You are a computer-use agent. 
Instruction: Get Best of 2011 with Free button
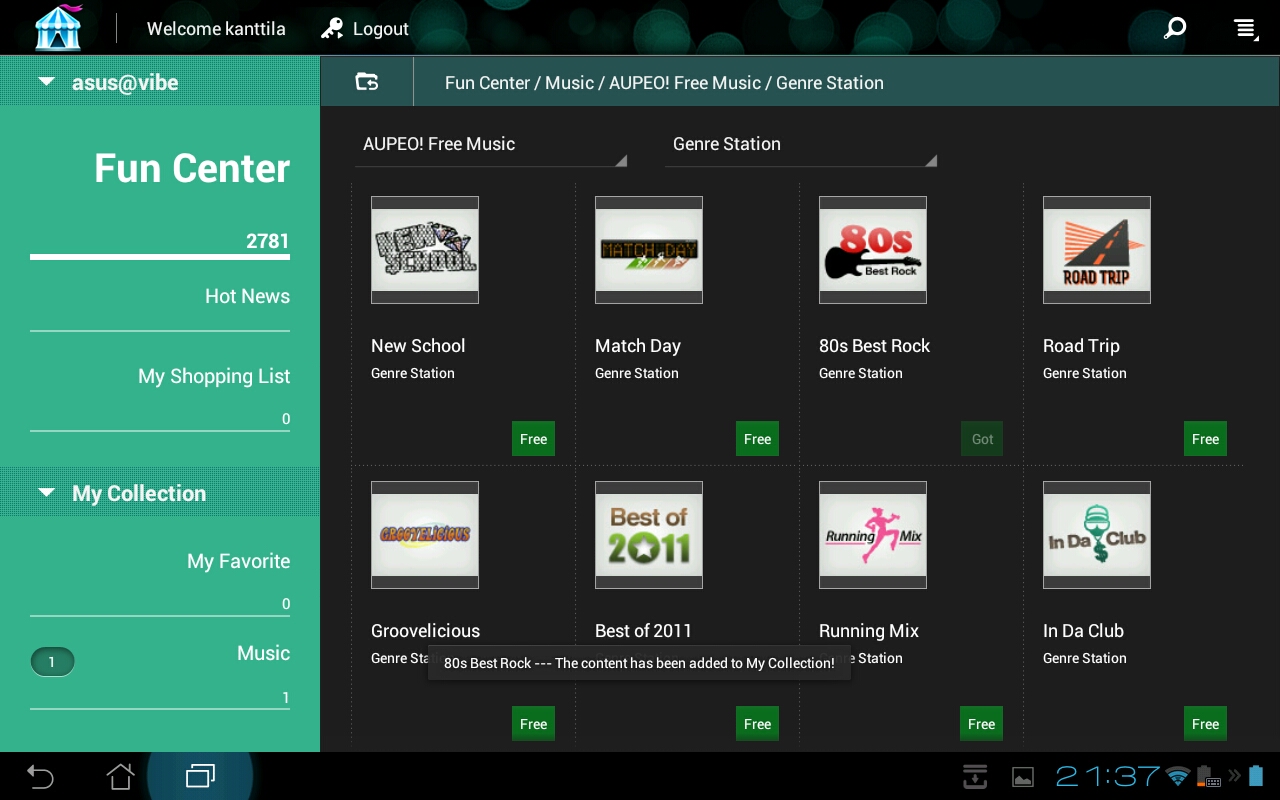758,724
